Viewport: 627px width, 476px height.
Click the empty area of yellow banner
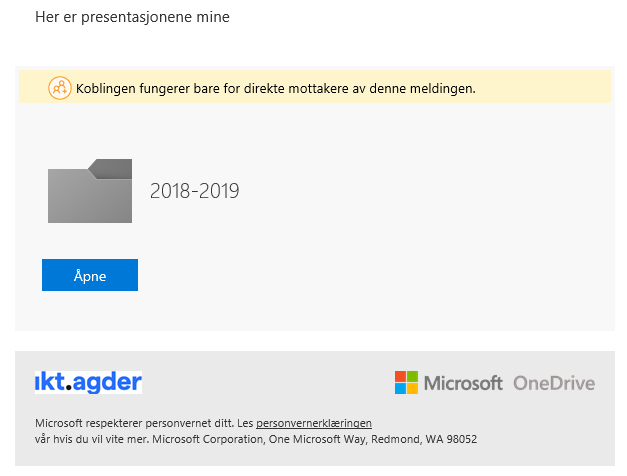(543, 87)
